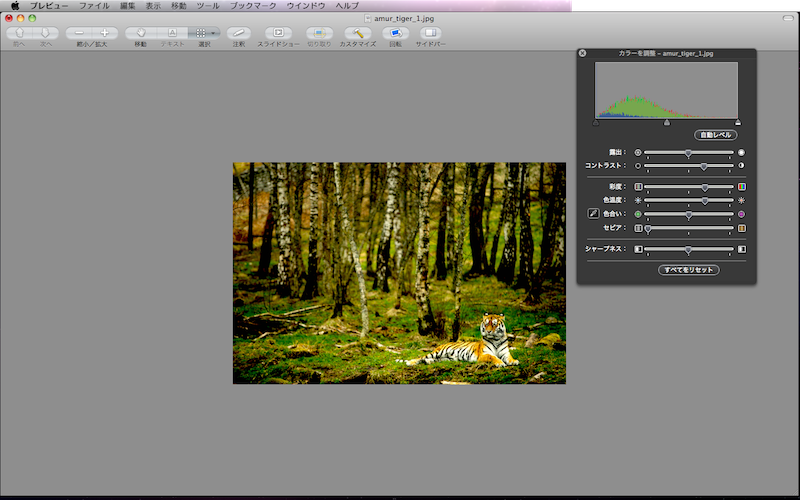
Task: Pick the eyedropper tool beside 色合い
Action: [593, 214]
